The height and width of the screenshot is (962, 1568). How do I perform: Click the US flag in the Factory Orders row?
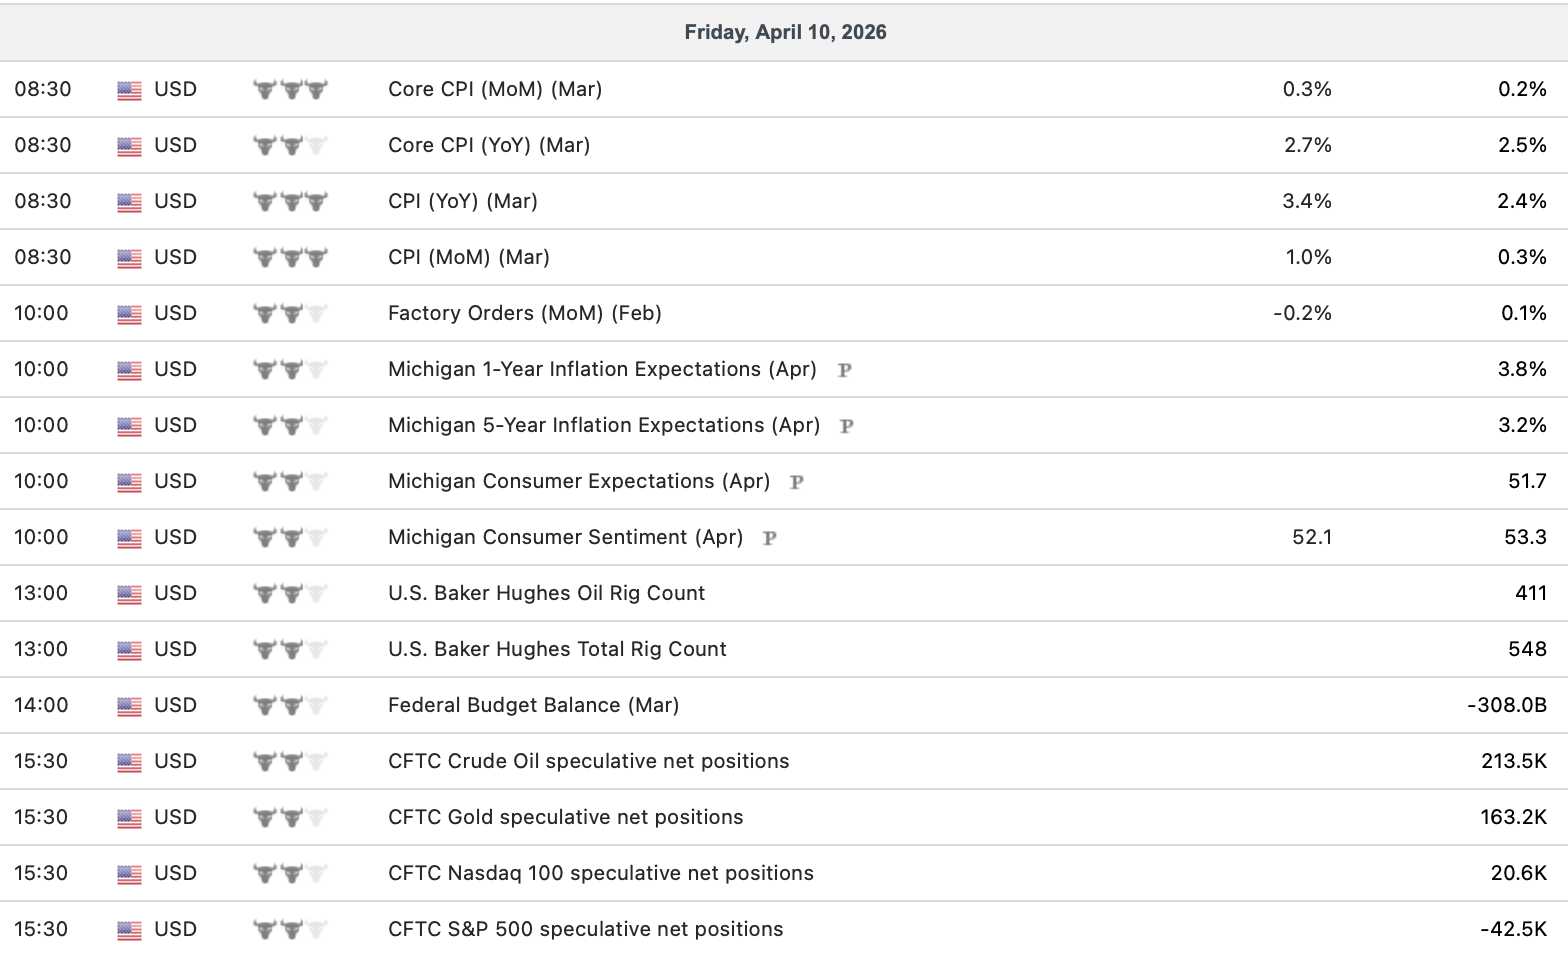click(x=129, y=314)
